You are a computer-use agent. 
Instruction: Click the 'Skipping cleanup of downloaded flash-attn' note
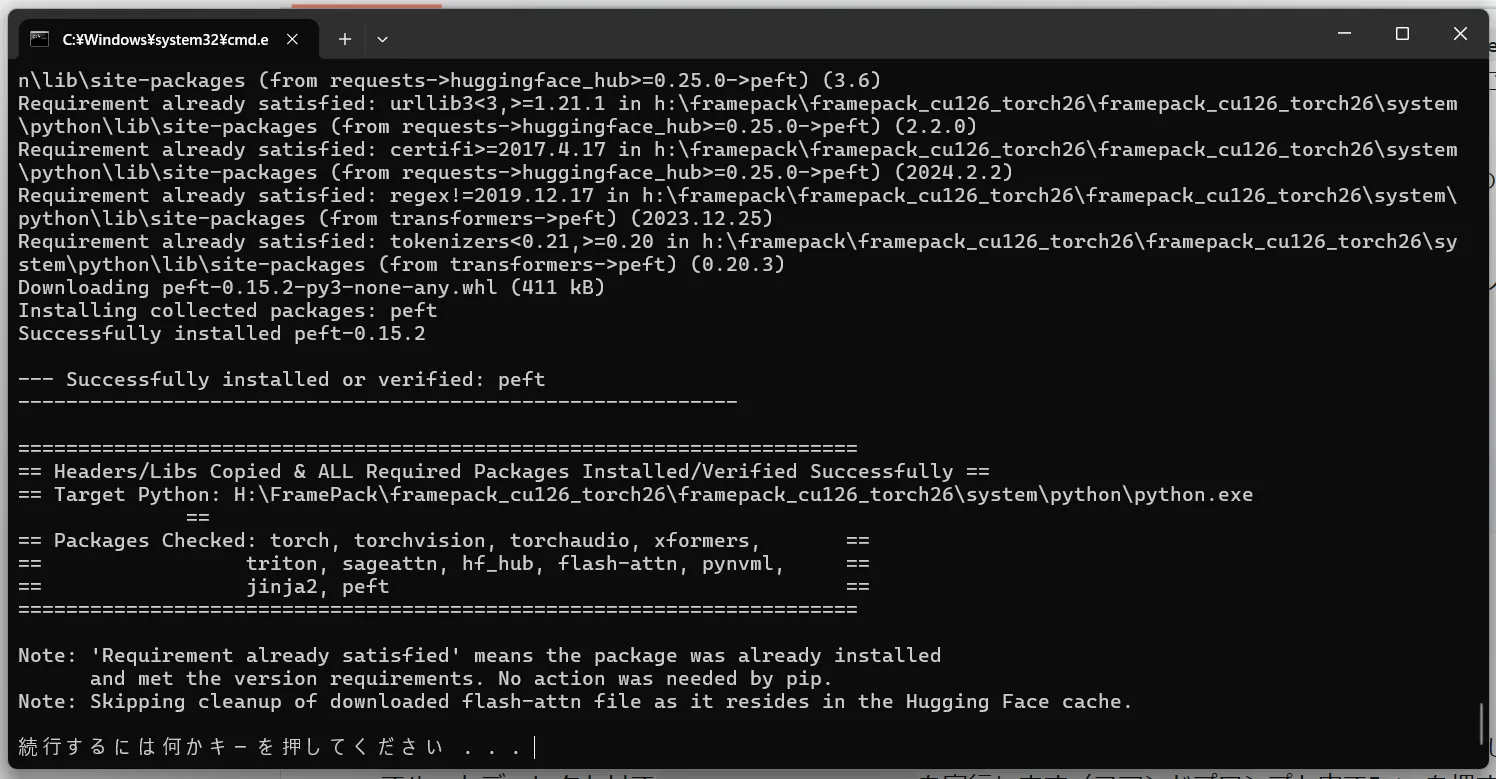tap(575, 701)
